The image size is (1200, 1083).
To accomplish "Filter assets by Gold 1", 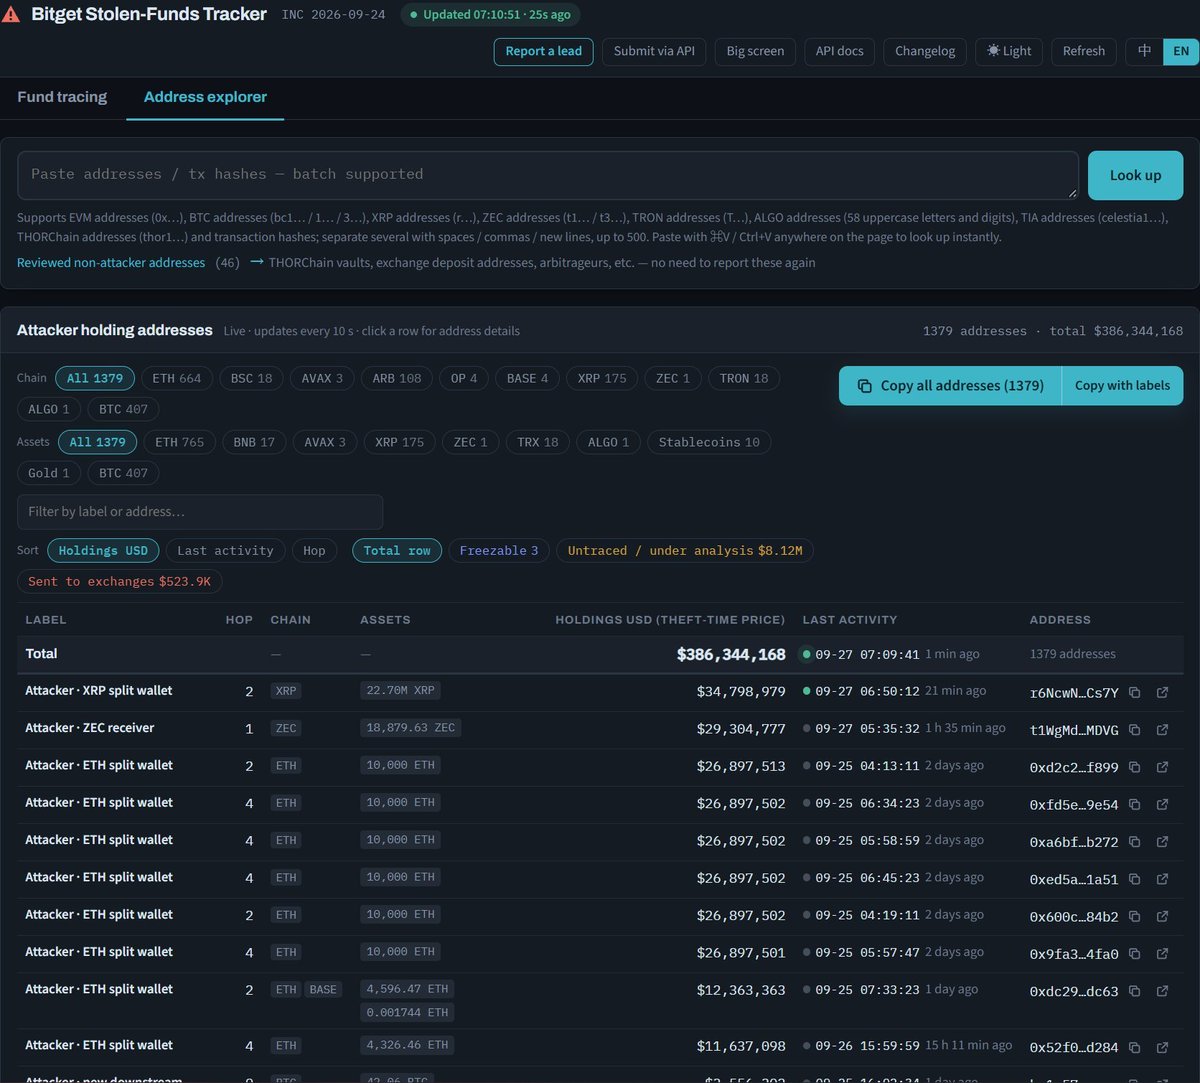I will (x=49, y=473).
